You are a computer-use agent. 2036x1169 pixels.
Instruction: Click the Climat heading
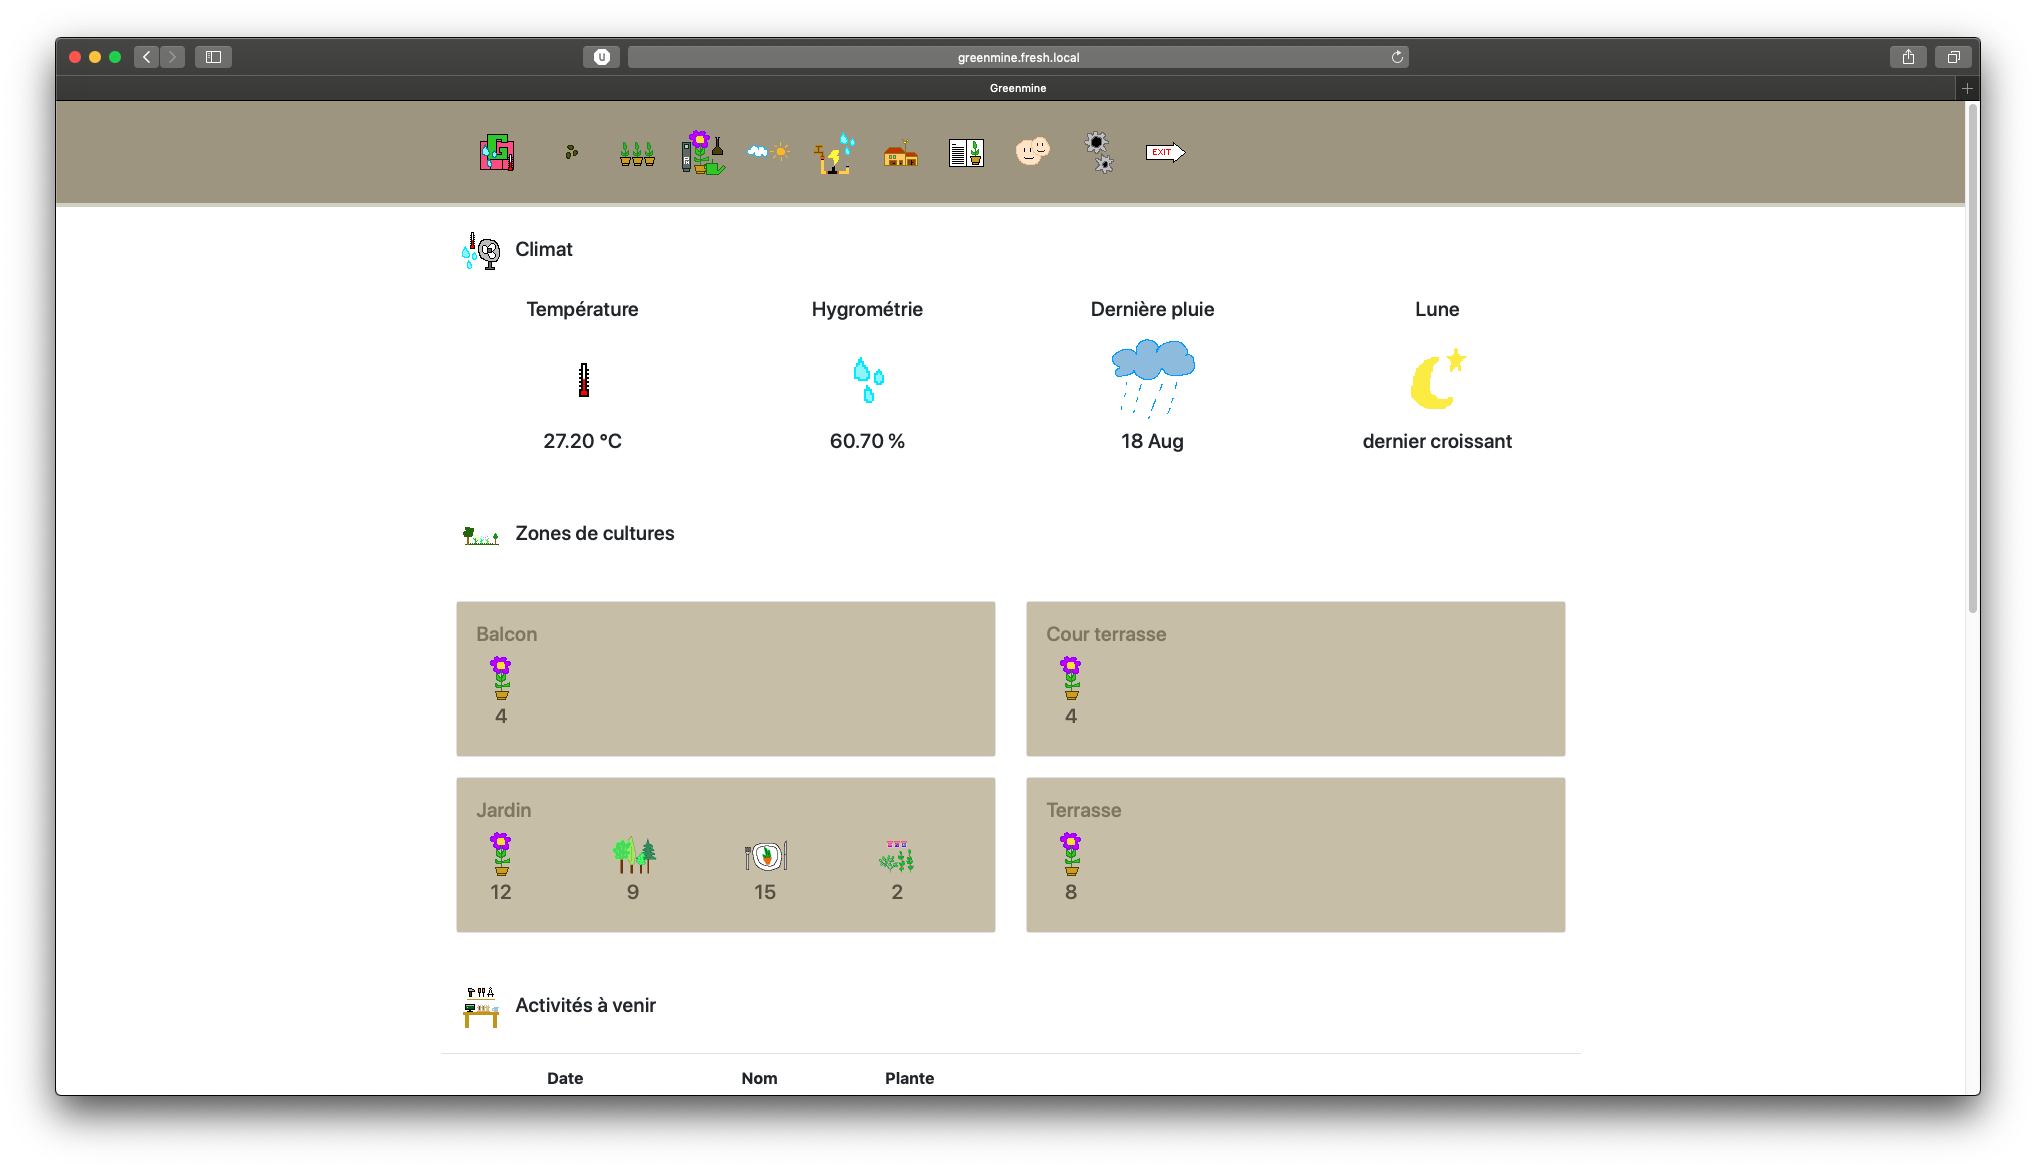pyautogui.click(x=544, y=249)
